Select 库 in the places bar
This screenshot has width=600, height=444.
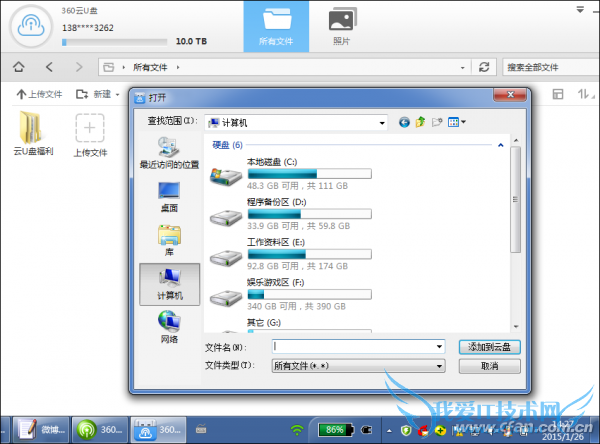(x=169, y=240)
